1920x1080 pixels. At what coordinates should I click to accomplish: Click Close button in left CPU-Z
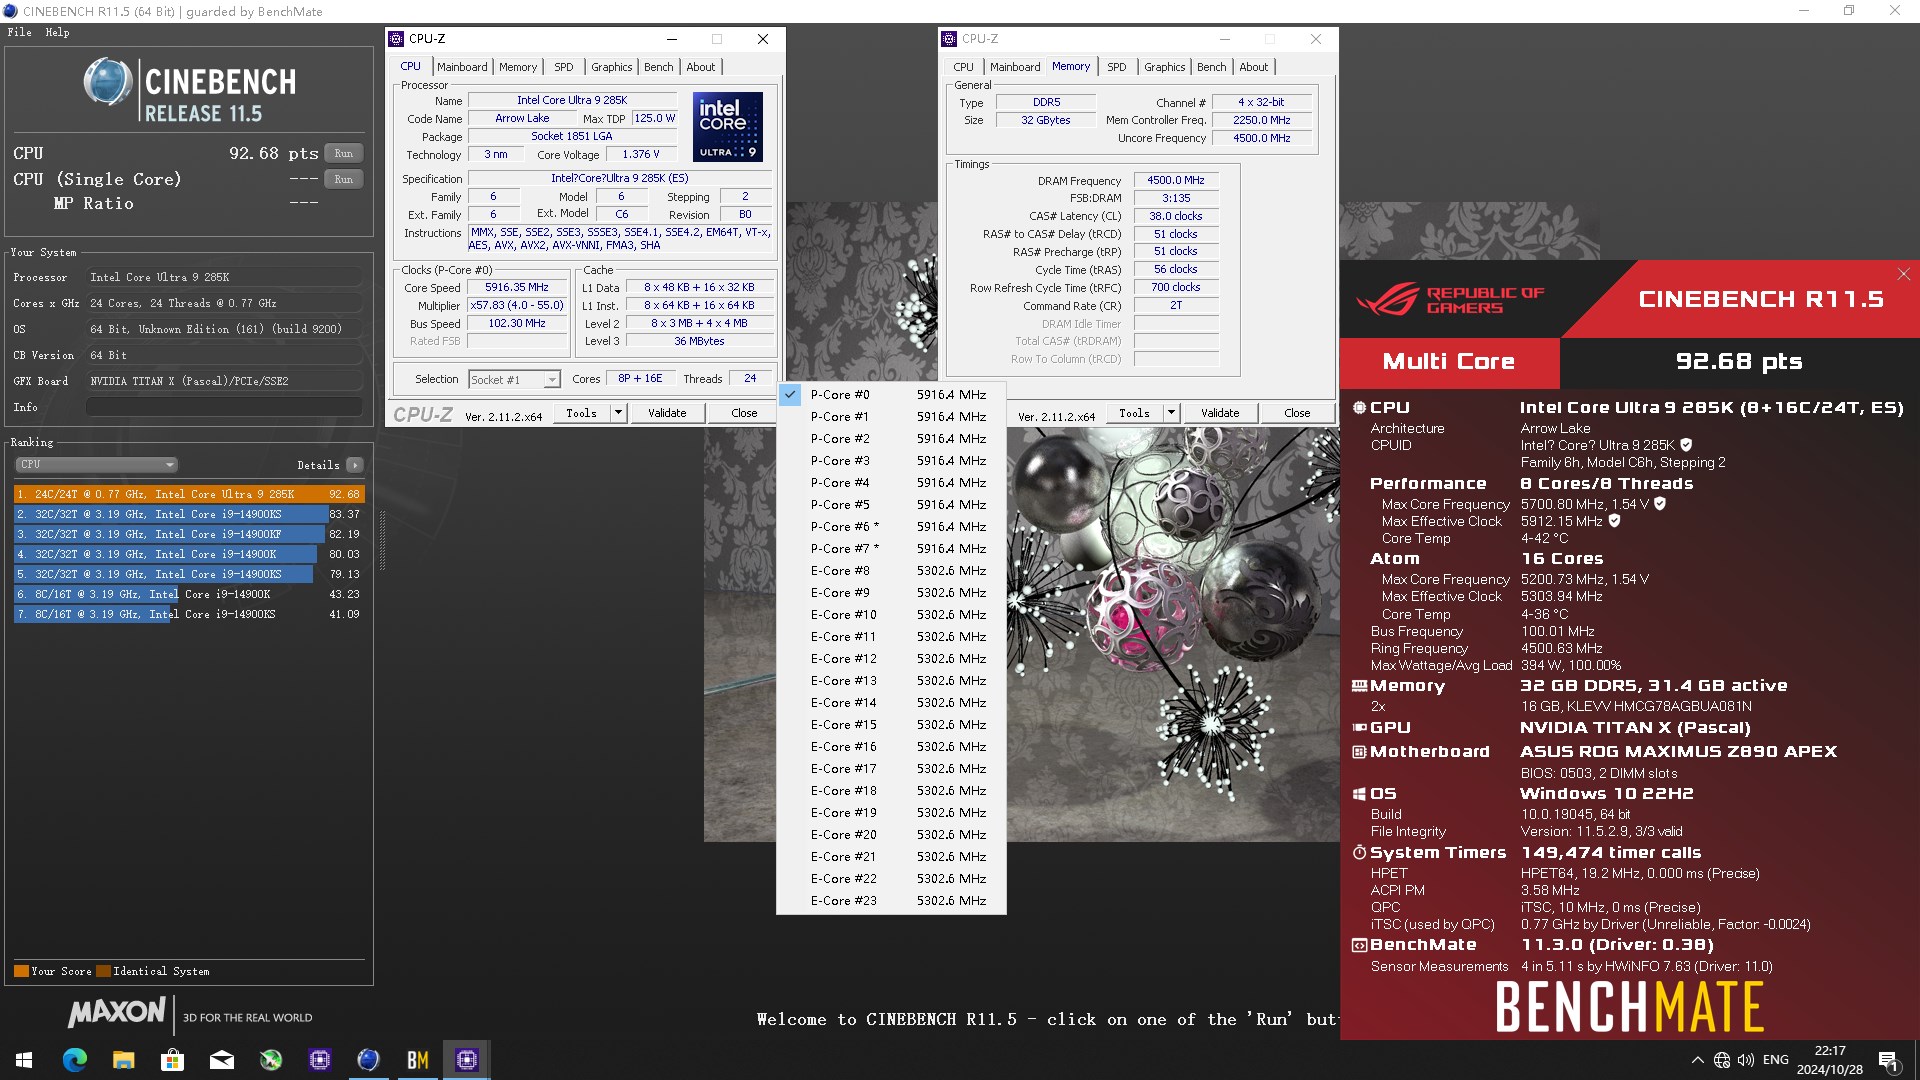(744, 413)
